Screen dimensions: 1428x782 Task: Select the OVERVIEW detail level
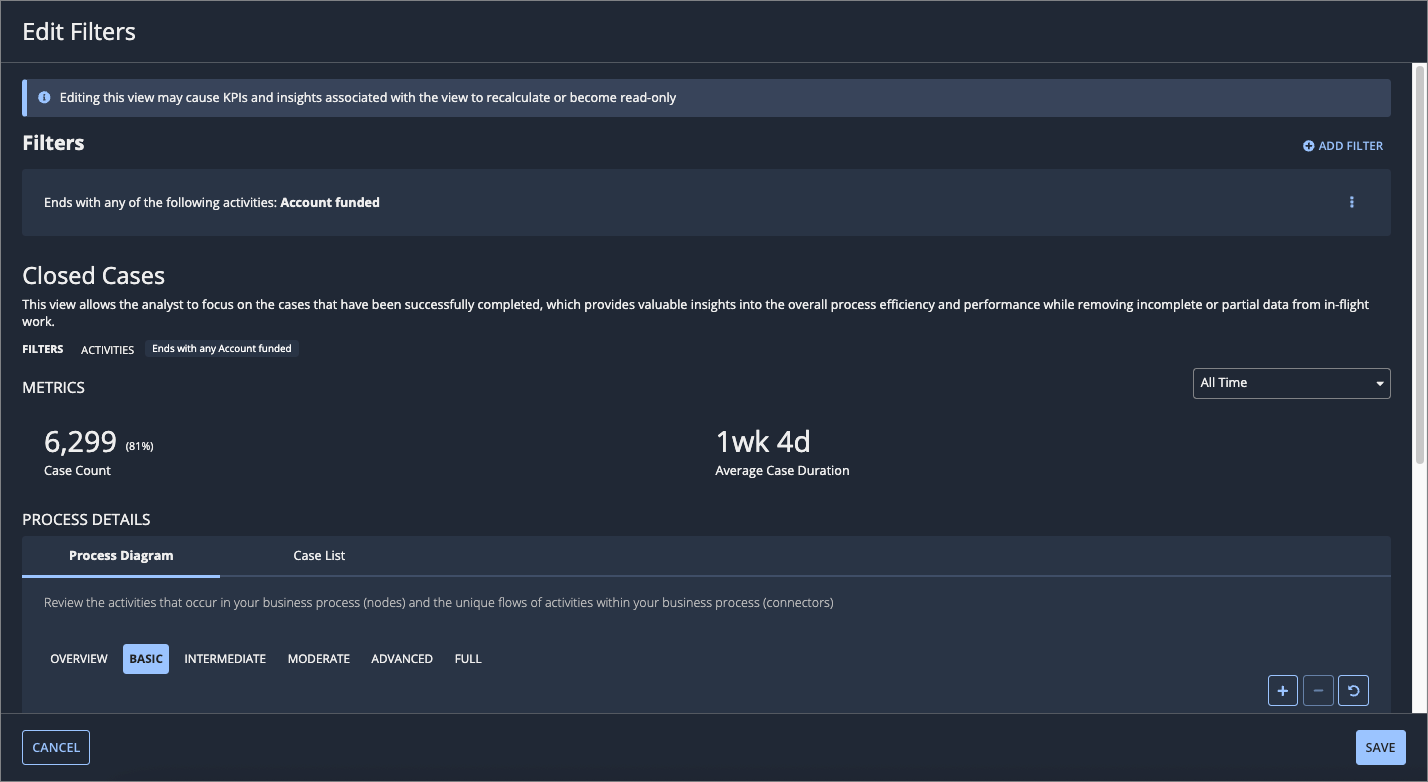79,659
